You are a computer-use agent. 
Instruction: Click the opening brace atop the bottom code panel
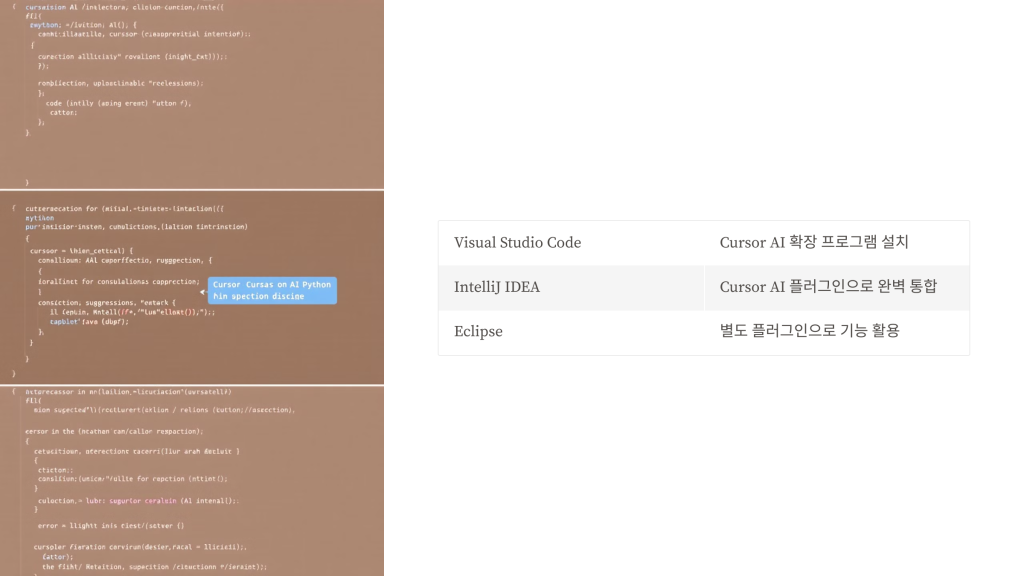[14, 392]
